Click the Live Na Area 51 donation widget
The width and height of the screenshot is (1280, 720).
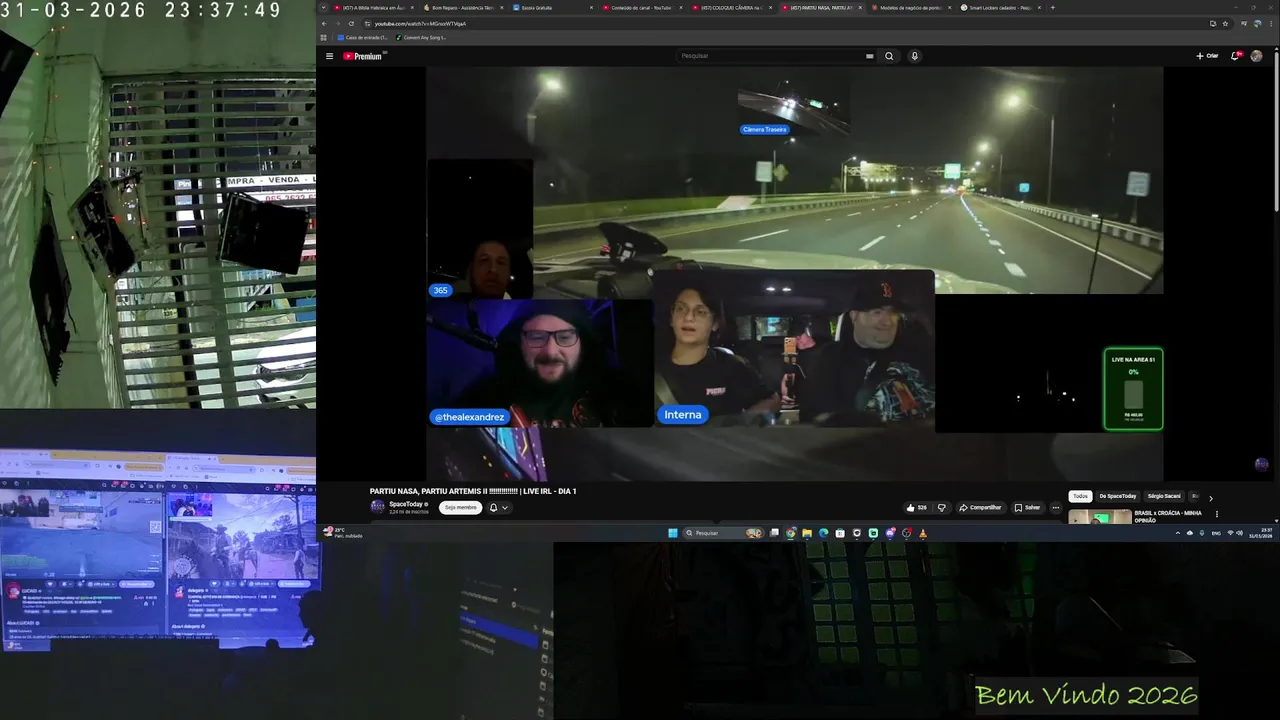(1133, 389)
